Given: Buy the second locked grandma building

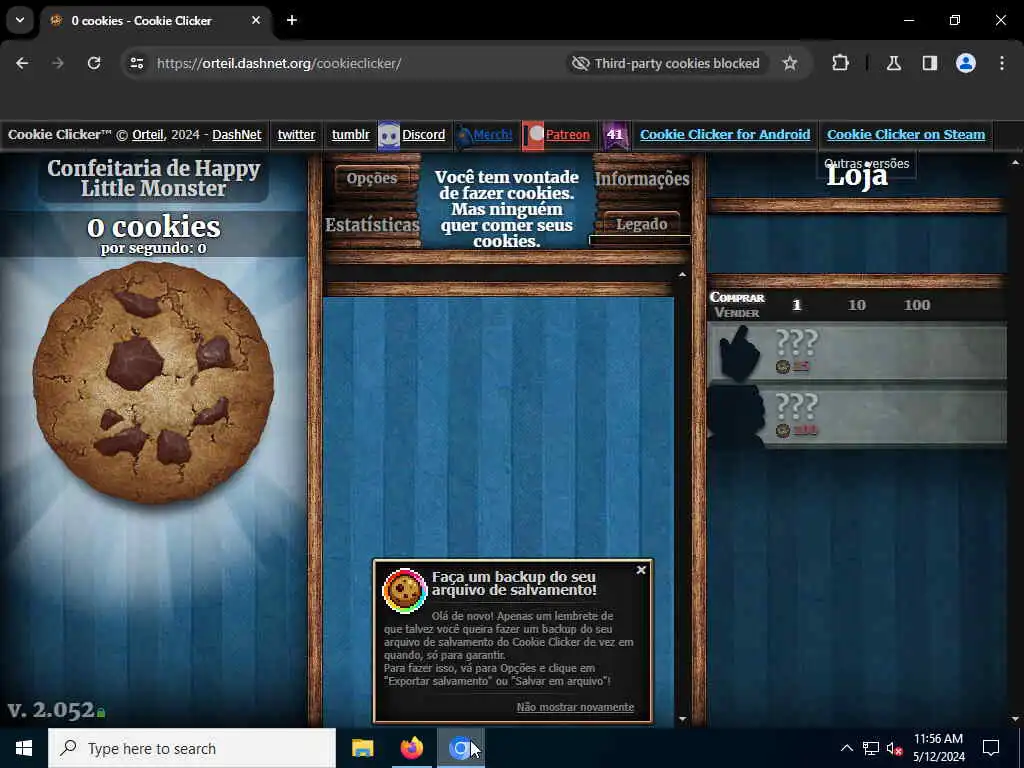Looking at the screenshot, I should click(857, 416).
